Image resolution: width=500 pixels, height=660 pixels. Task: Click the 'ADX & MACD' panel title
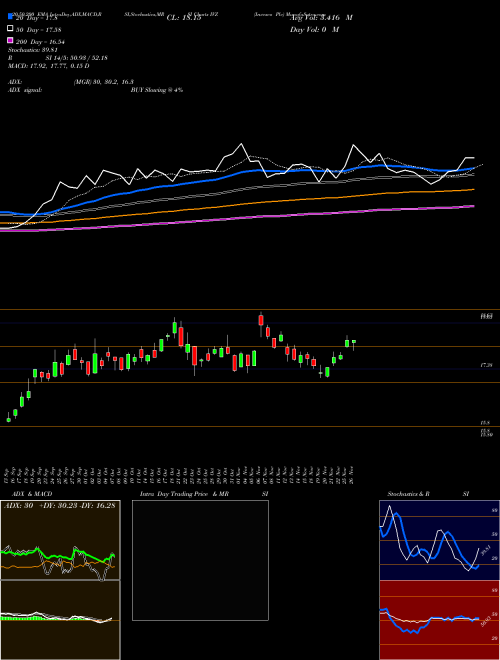pos(32,494)
